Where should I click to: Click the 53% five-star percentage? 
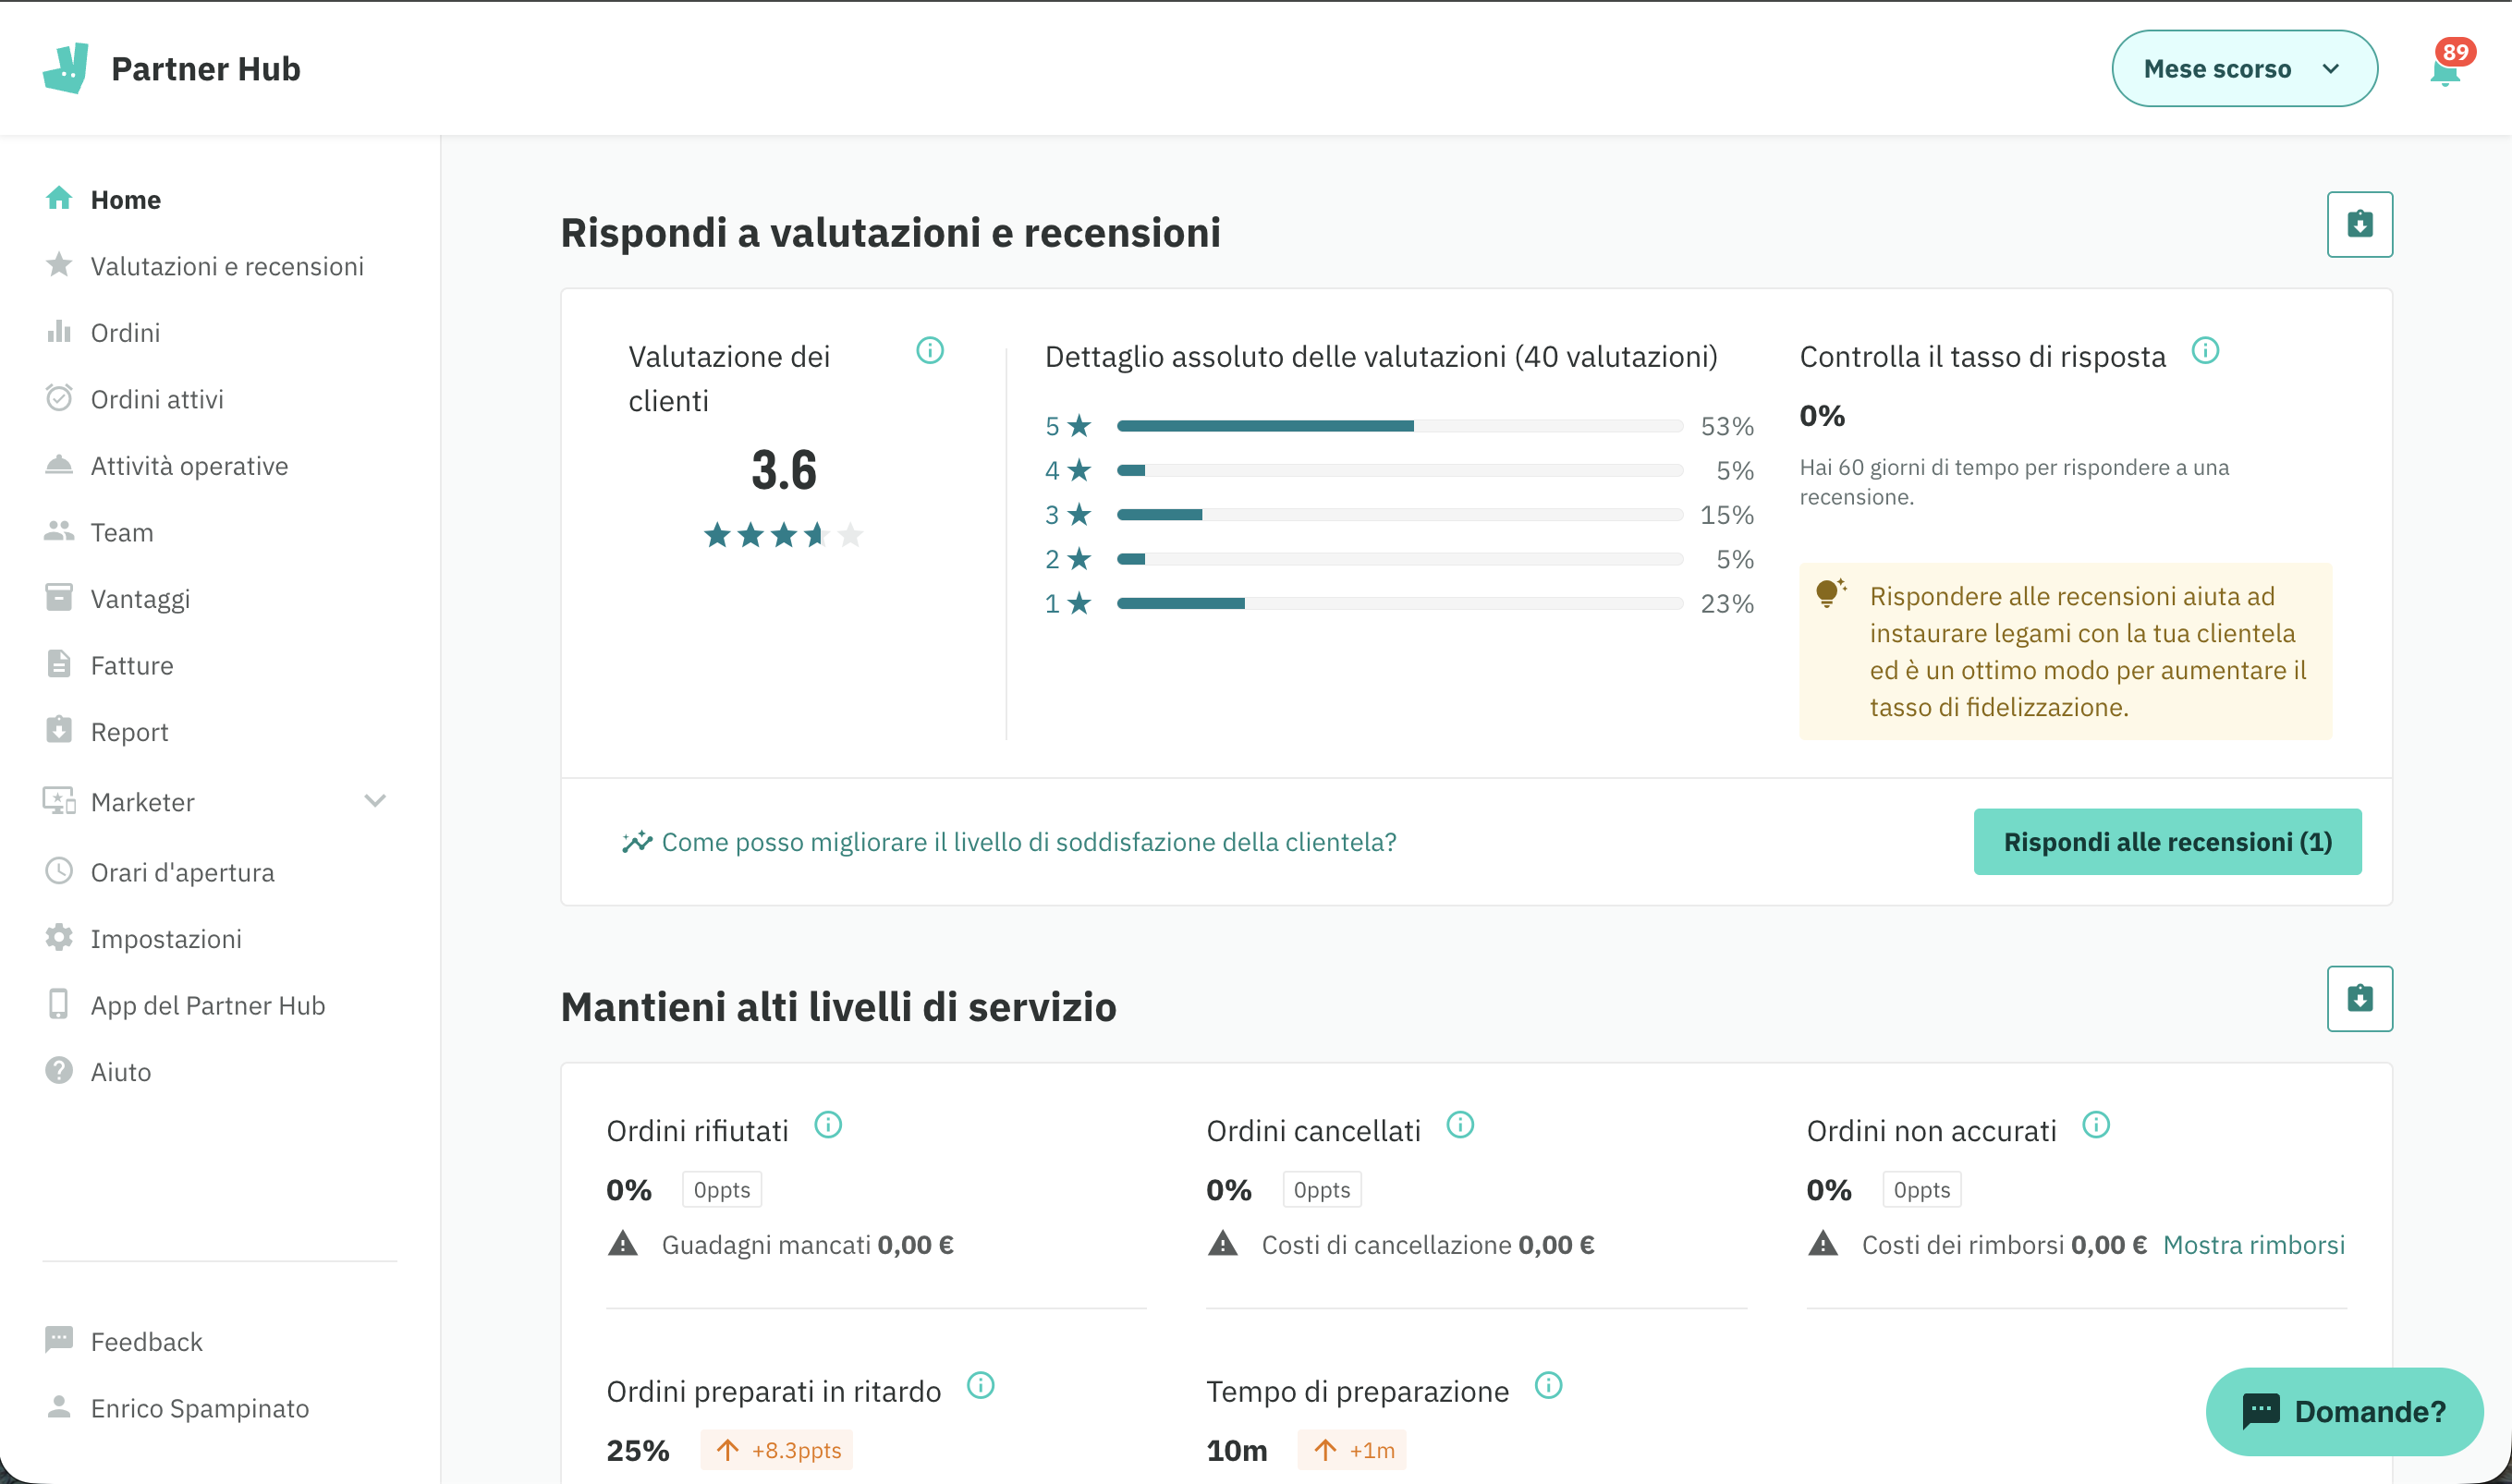1727,426
